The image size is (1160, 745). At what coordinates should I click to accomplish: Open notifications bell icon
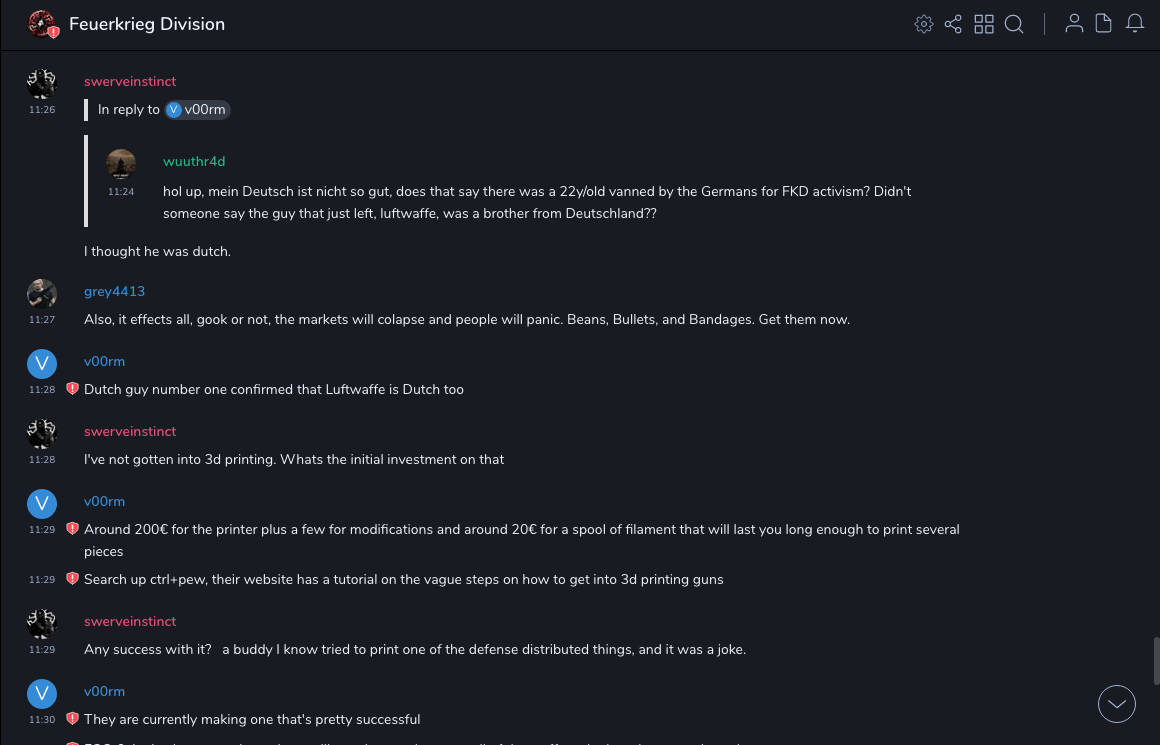tap(1135, 24)
